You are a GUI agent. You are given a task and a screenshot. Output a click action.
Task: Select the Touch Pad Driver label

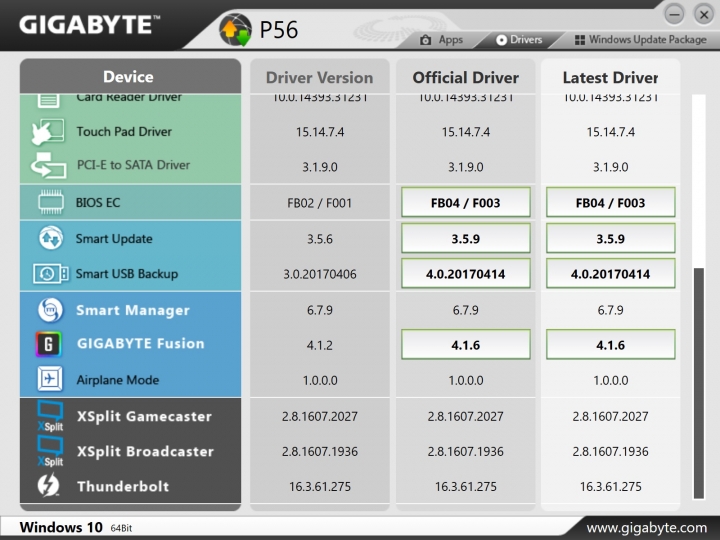(124, 132)
